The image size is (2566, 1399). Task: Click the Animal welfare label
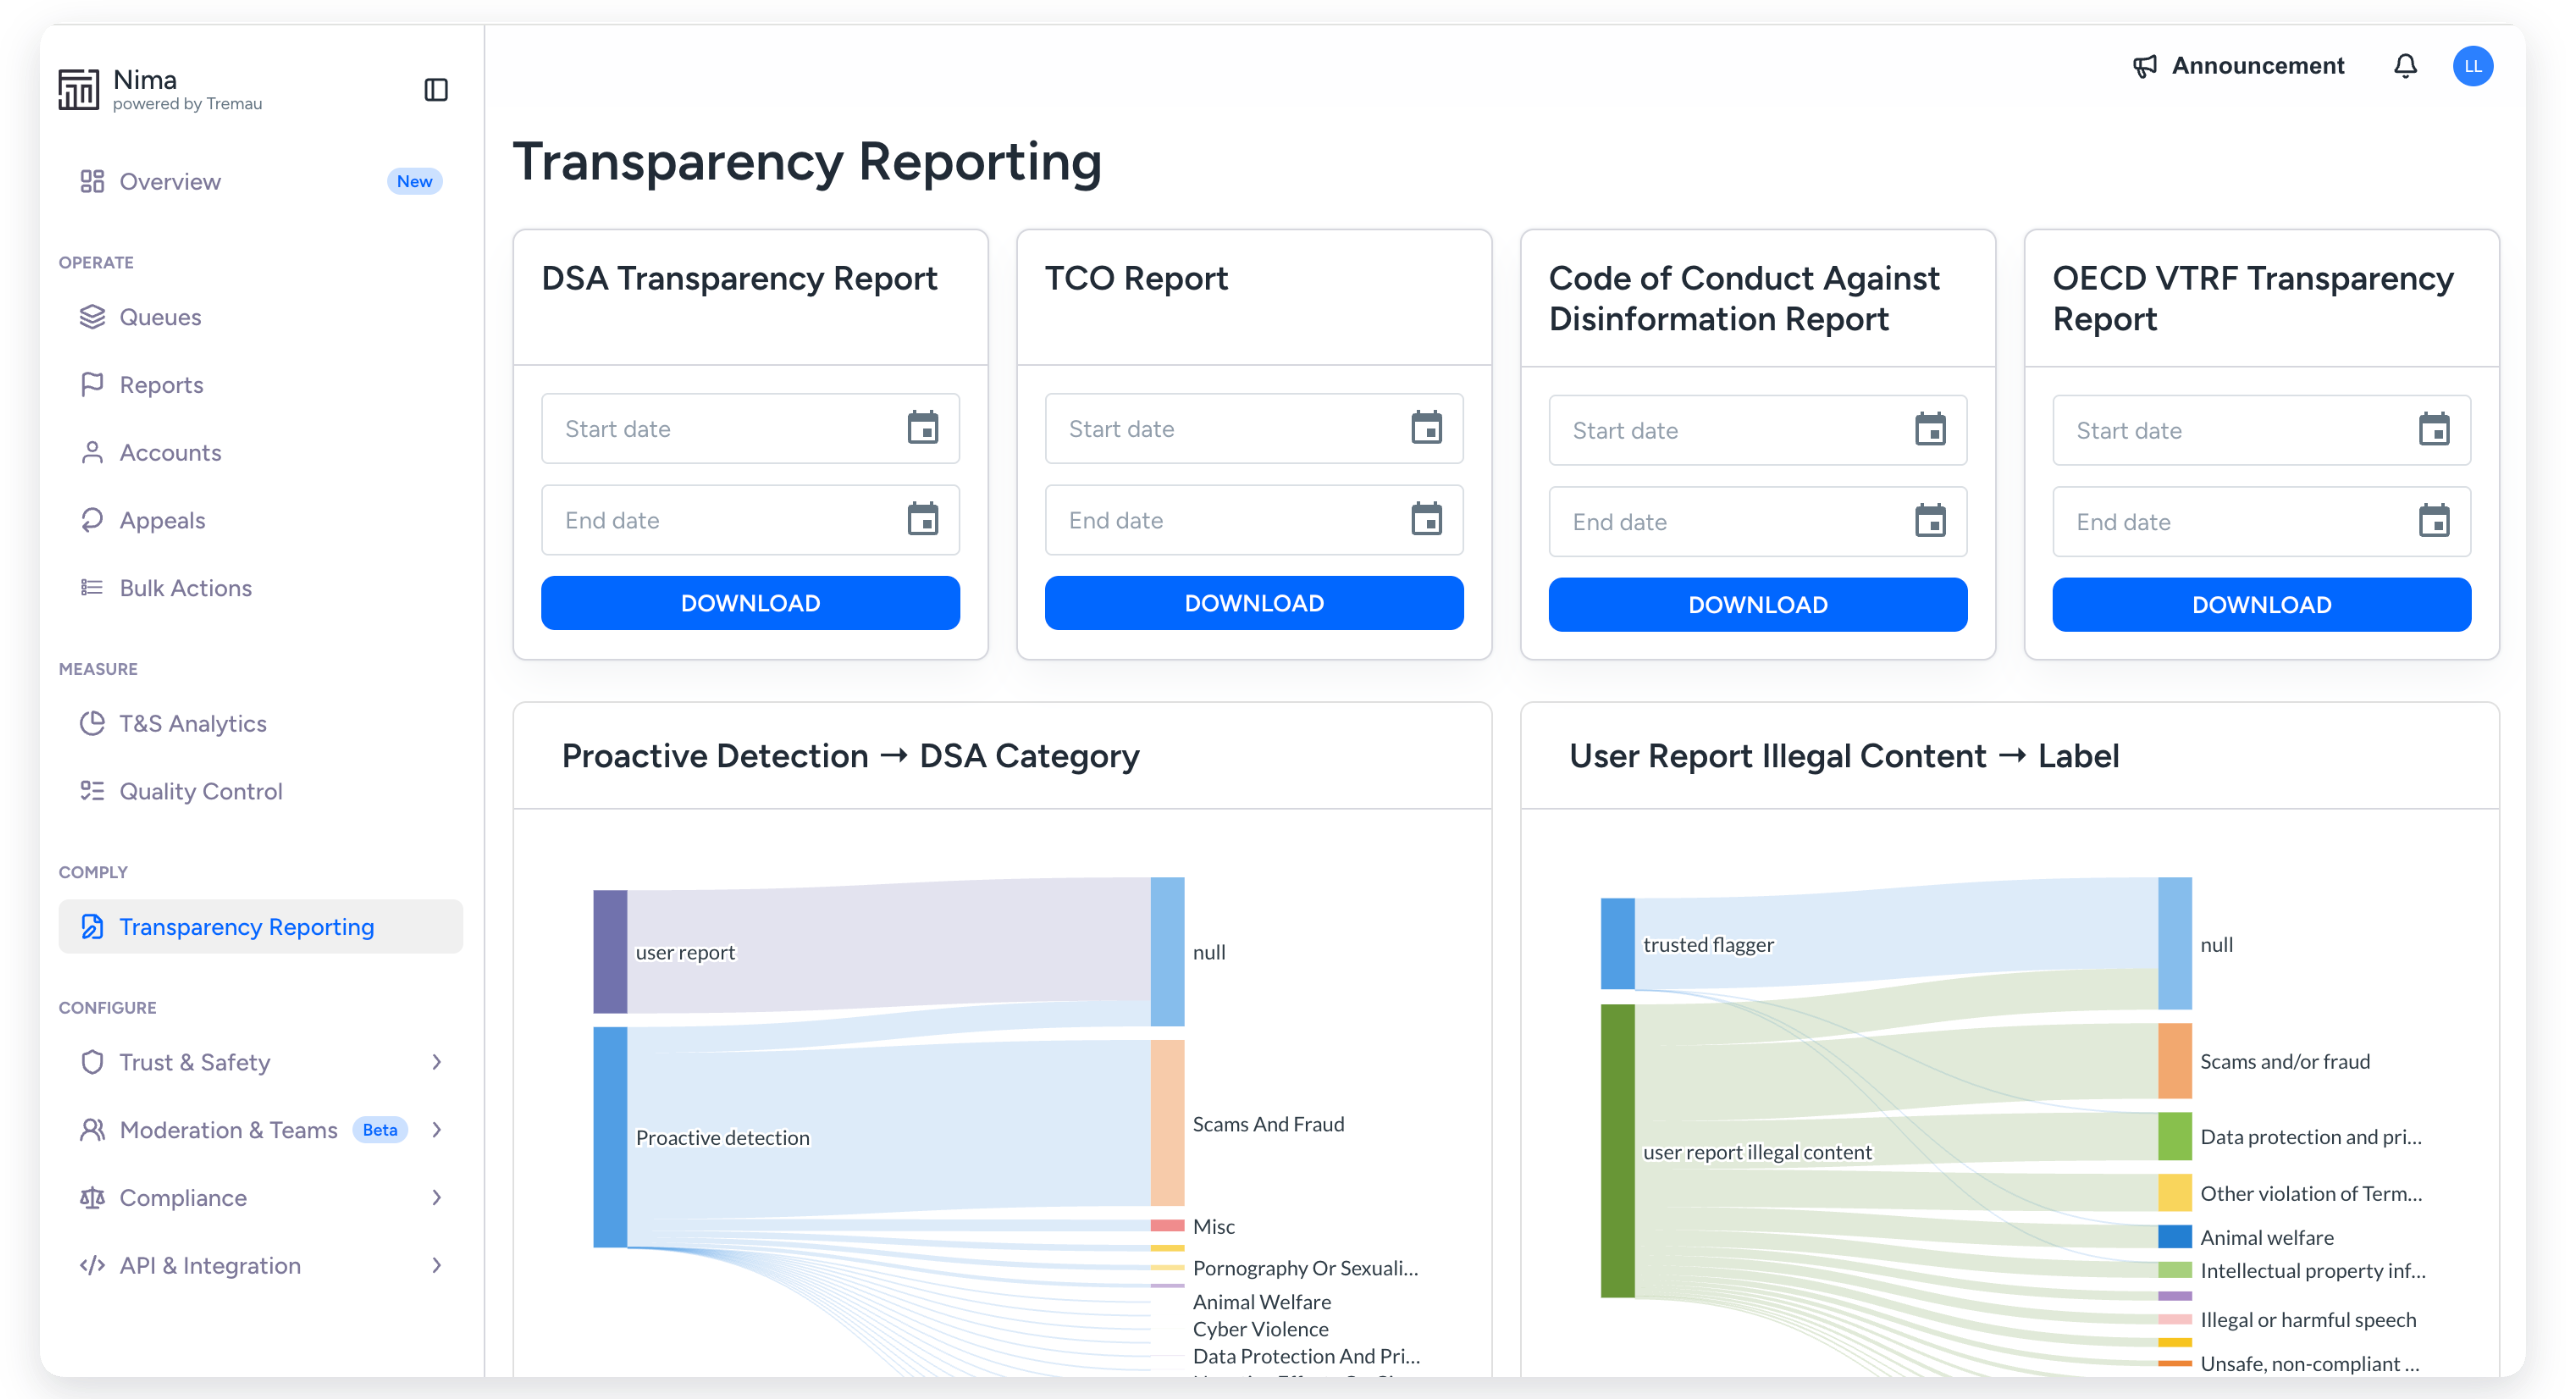point(2267,1238)
